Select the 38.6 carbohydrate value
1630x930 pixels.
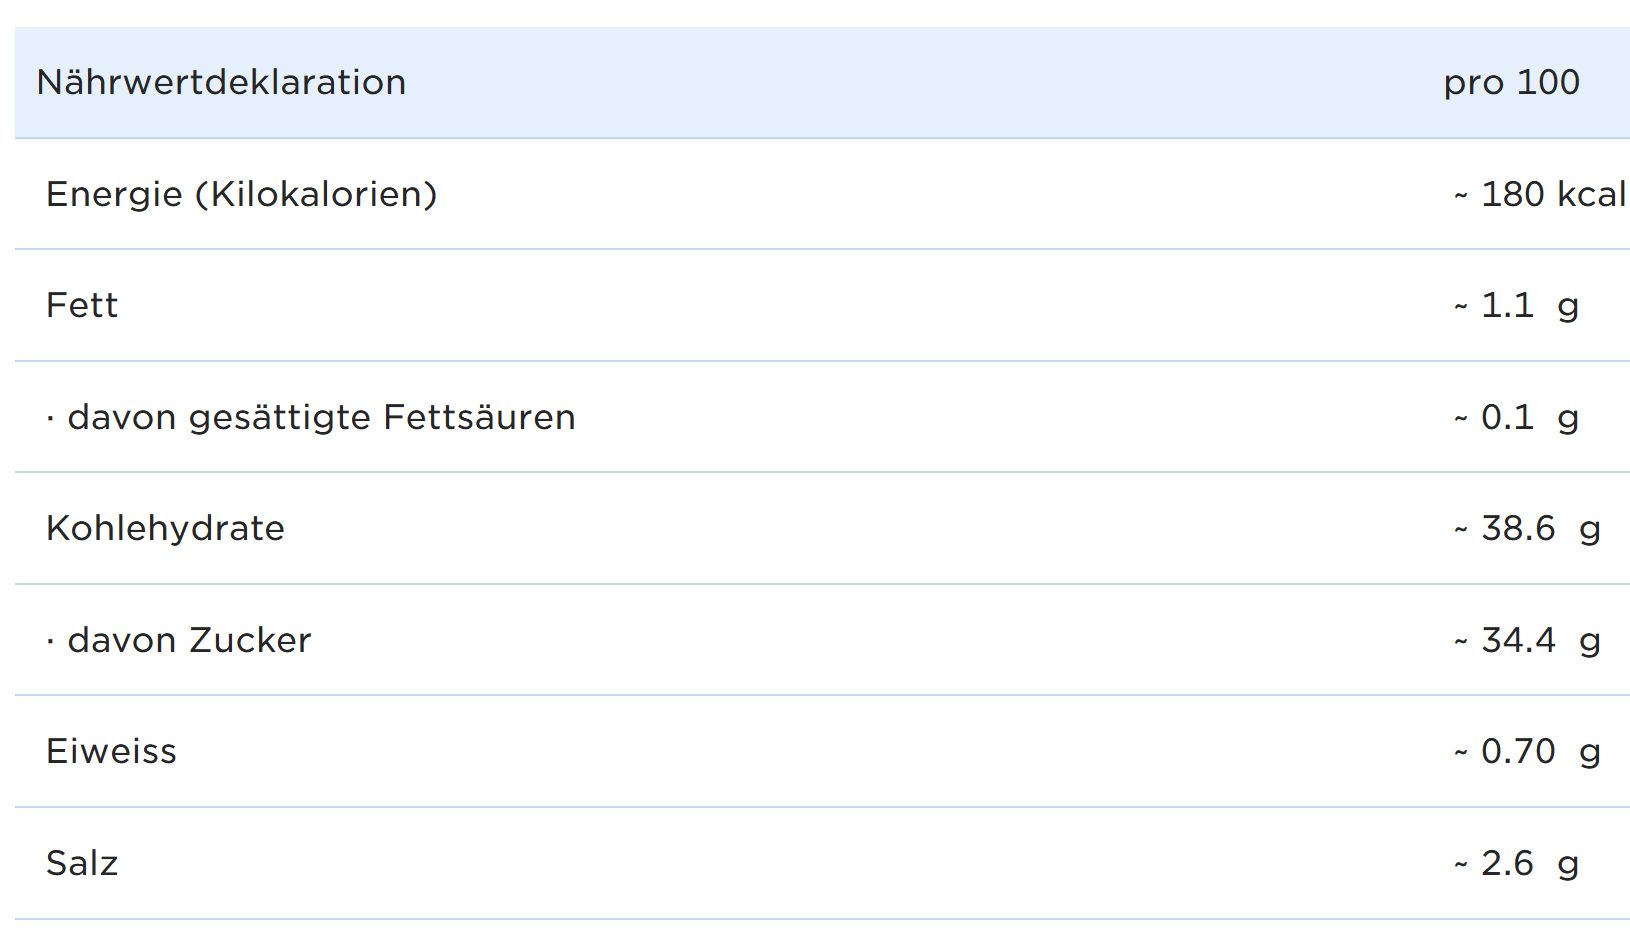coord(1518,528)
